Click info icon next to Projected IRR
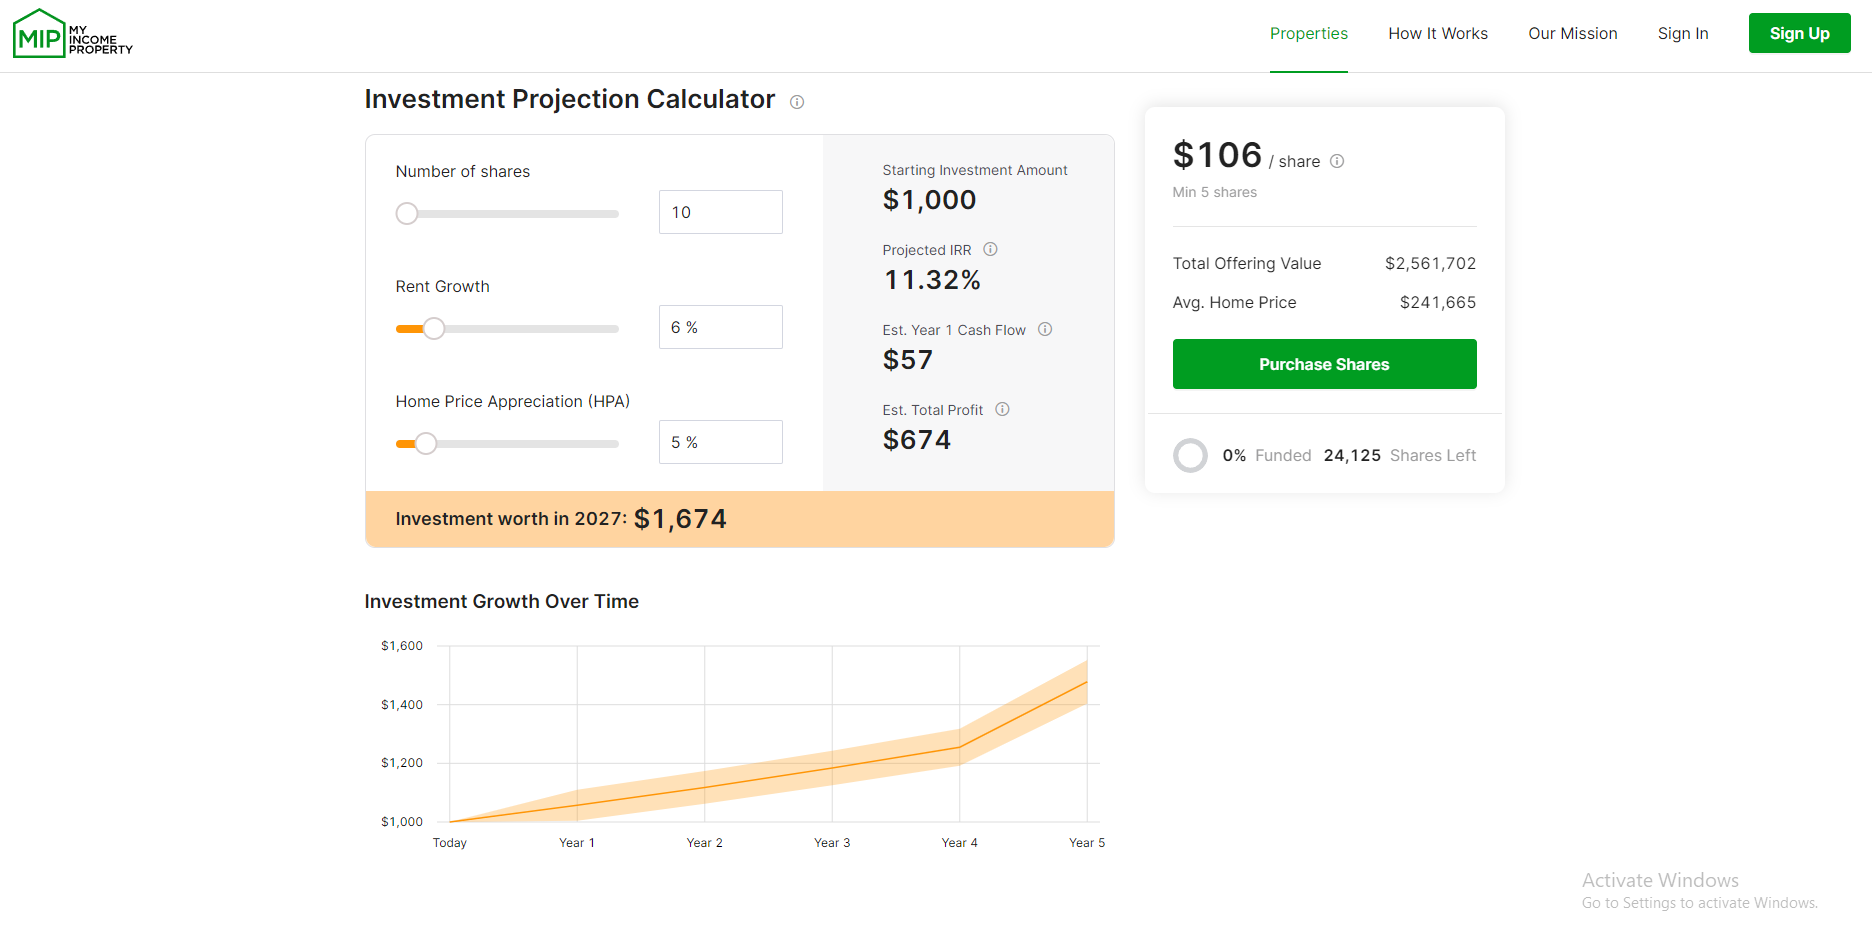Screen dimensions: 1872x944 point(990,250)
